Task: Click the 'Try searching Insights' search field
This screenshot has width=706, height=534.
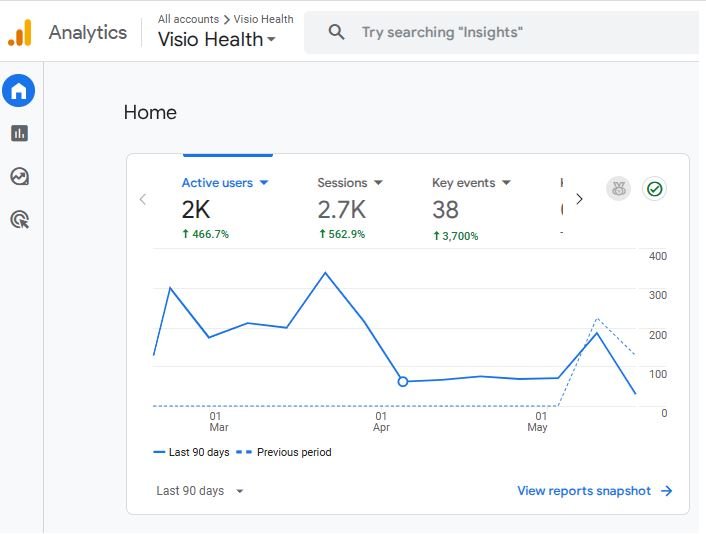Action: tap(502, 32)
